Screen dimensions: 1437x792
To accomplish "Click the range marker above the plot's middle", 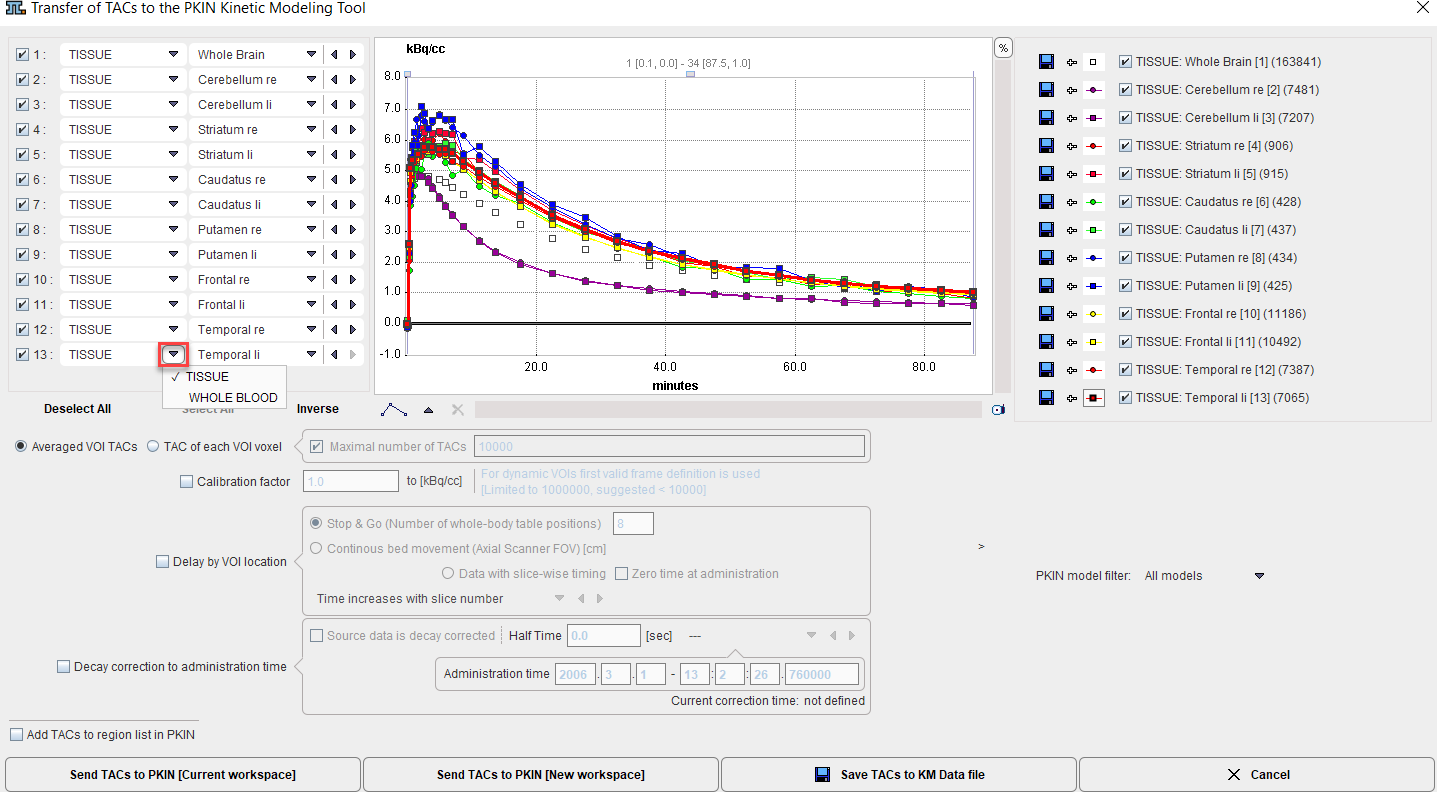I will [688, 74].
